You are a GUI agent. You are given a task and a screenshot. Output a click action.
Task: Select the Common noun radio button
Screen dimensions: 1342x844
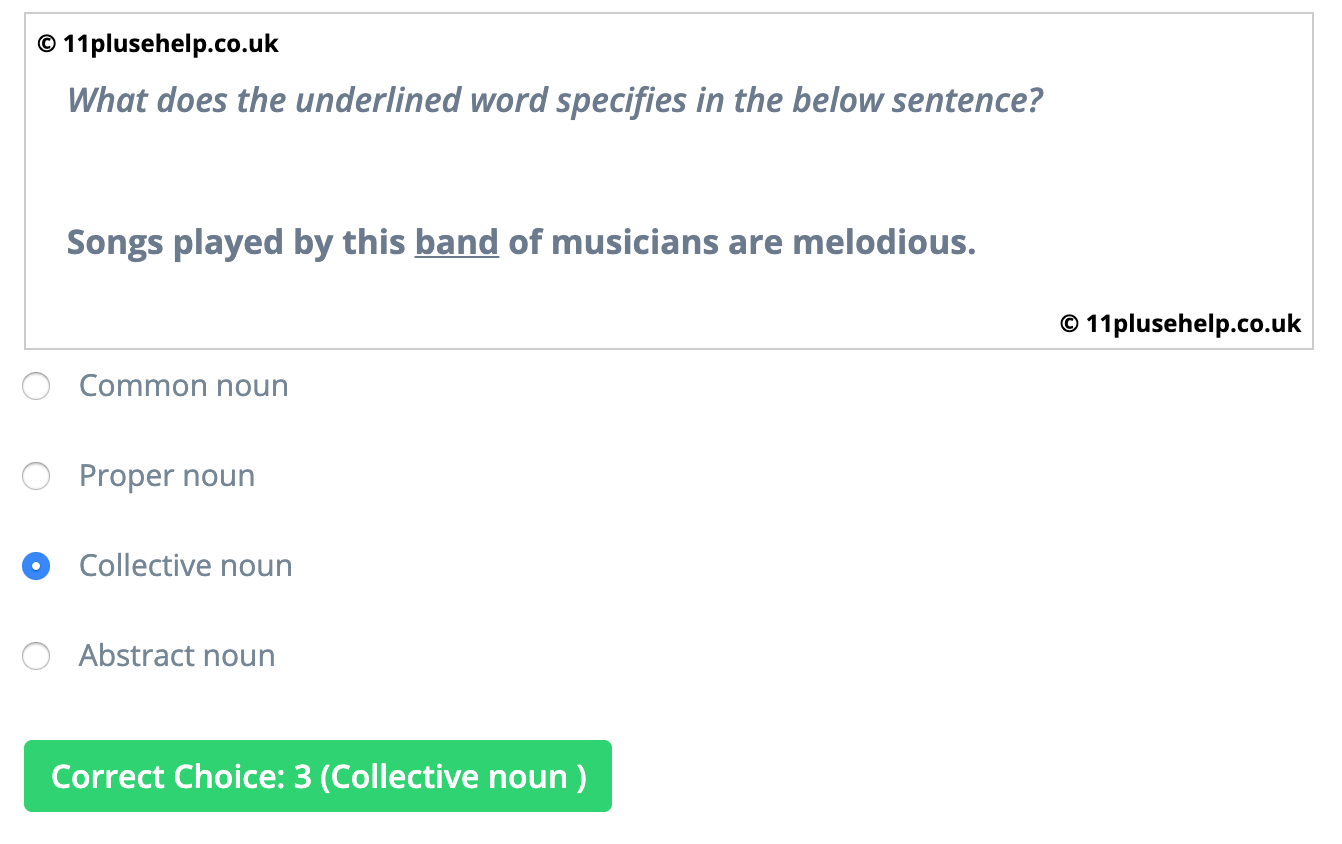pos(36,386)
